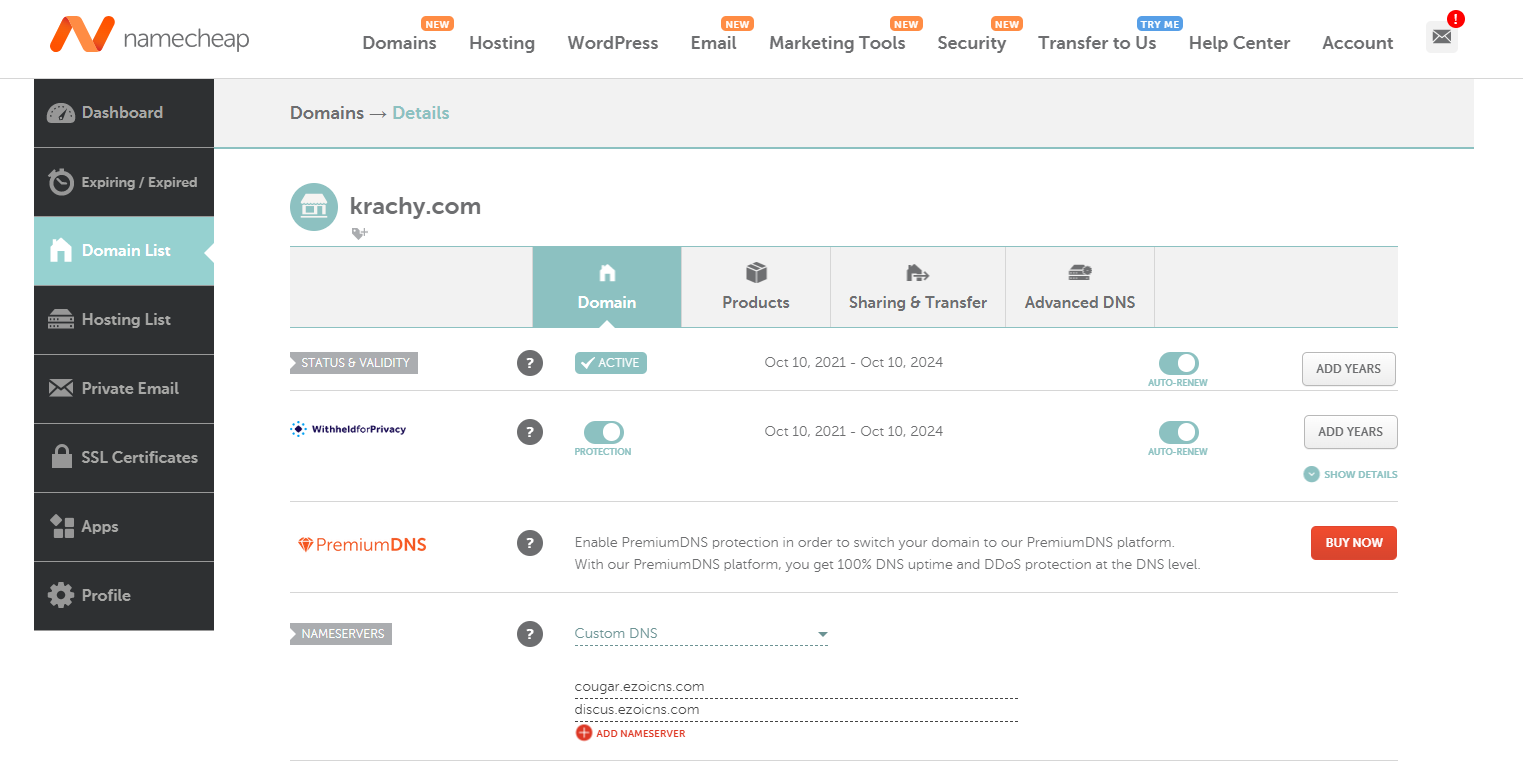Toggle auto-renew for domain Status & Validity
1523x771 pixels.
pyautogui.click(x=1178, y=364)
